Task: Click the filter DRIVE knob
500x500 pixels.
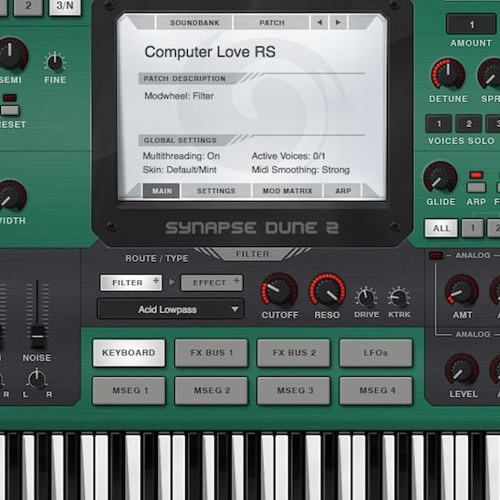Action: (366, 297)
